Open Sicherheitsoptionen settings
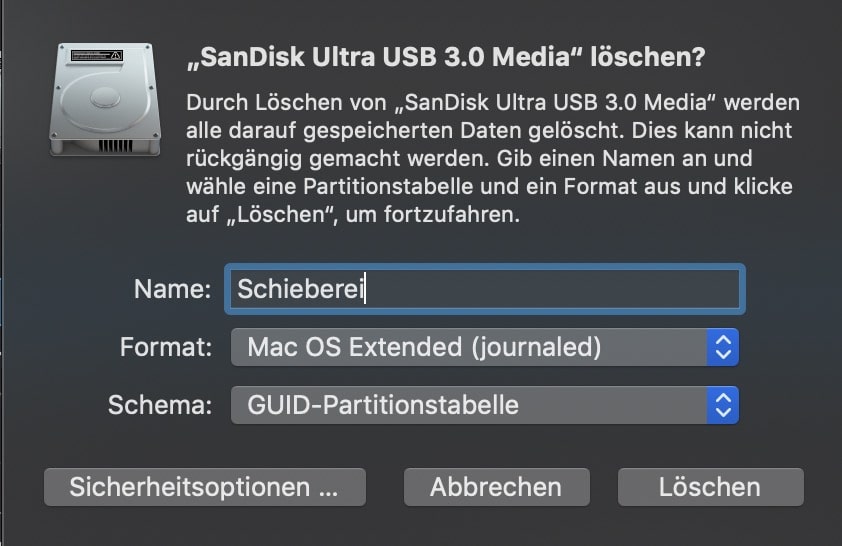842x546 pixels. (205, 487)
